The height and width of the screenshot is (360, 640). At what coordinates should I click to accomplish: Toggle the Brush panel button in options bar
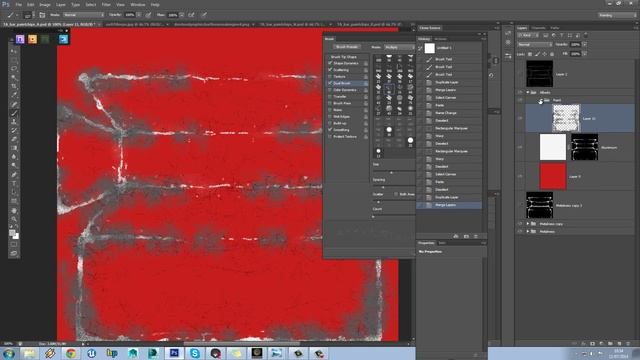tap(42, 15)
